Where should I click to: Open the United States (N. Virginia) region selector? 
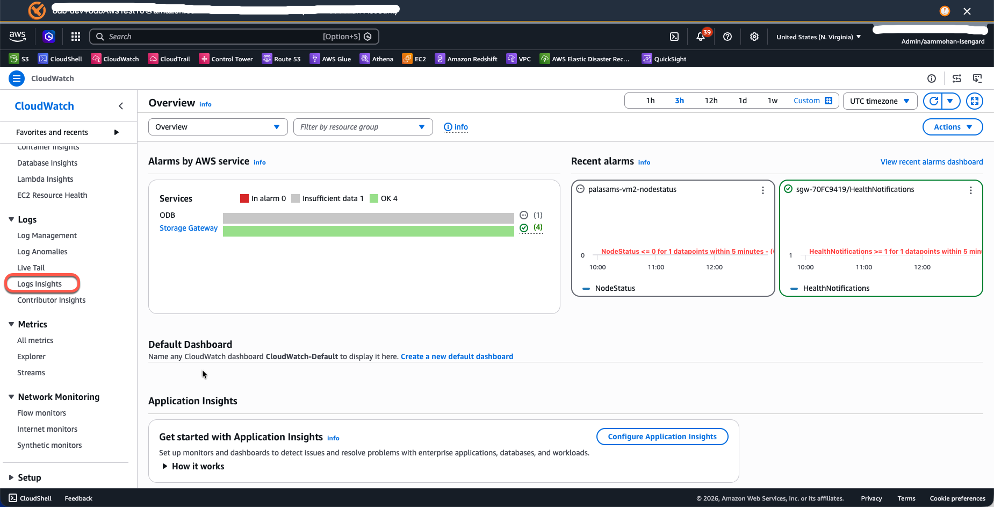click(818, 37)
